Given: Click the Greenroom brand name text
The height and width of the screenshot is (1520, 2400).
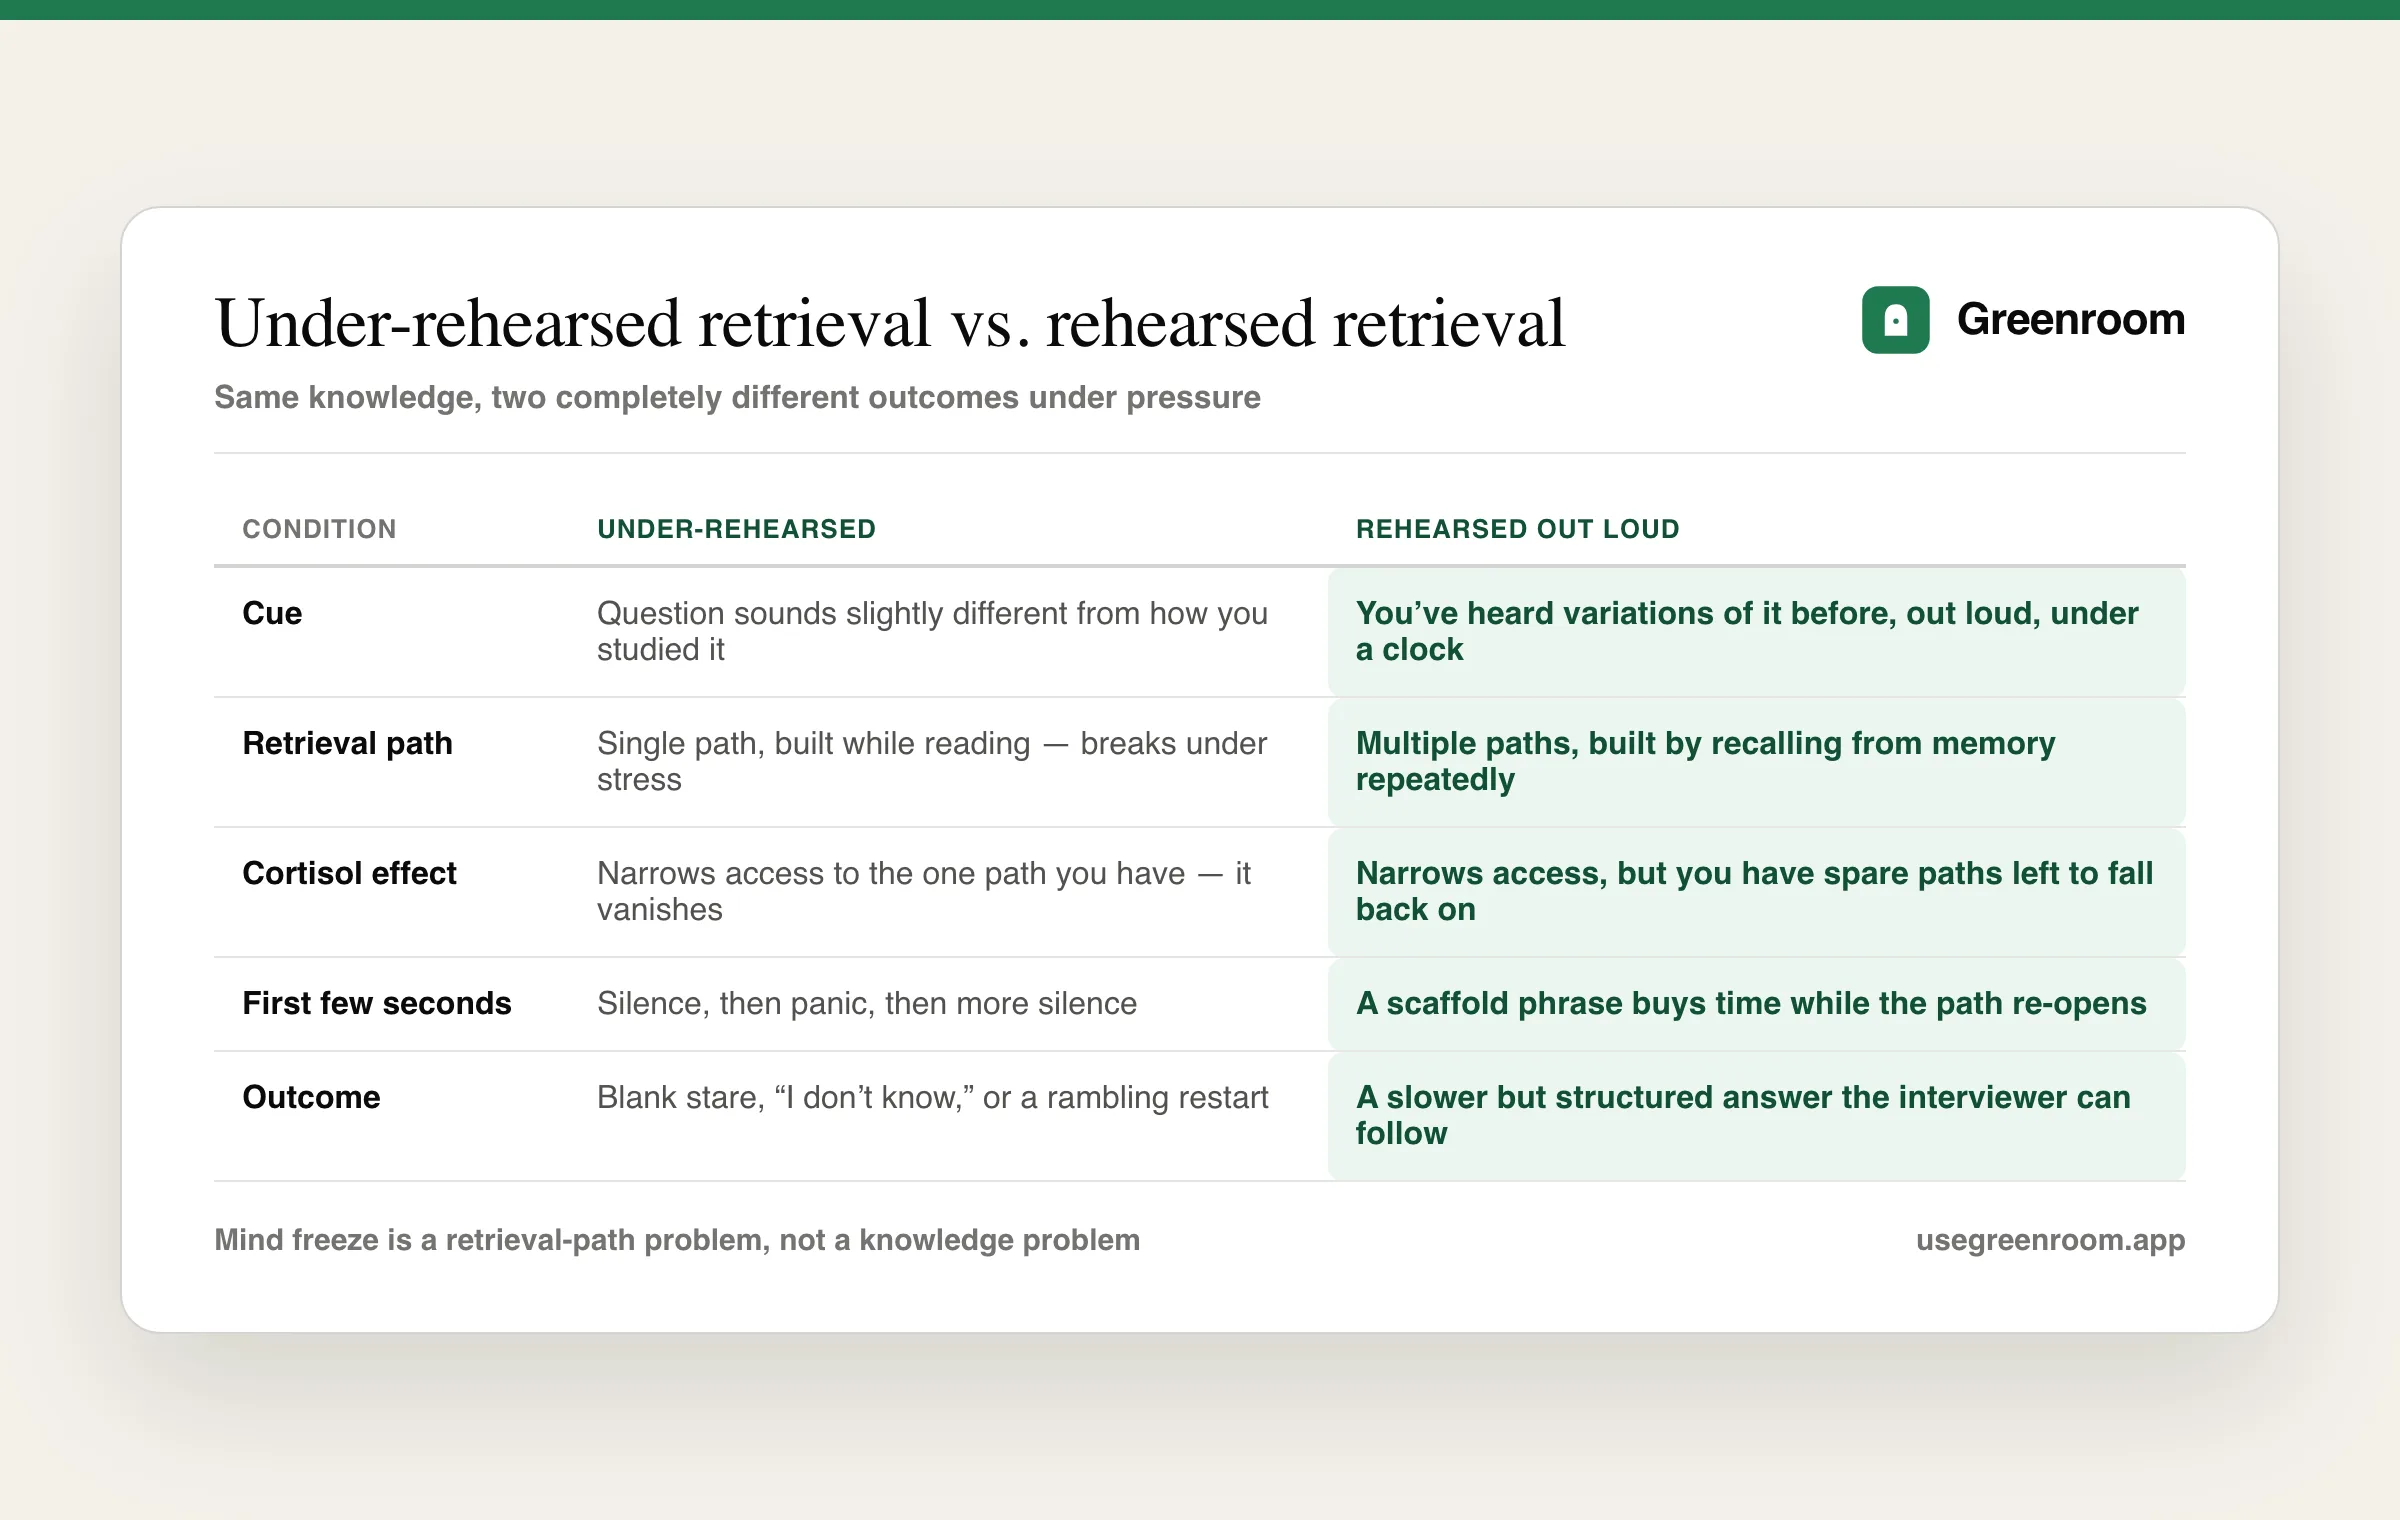Looking at the screenshot, I should pyautogui.click(x=2070, y=320).
